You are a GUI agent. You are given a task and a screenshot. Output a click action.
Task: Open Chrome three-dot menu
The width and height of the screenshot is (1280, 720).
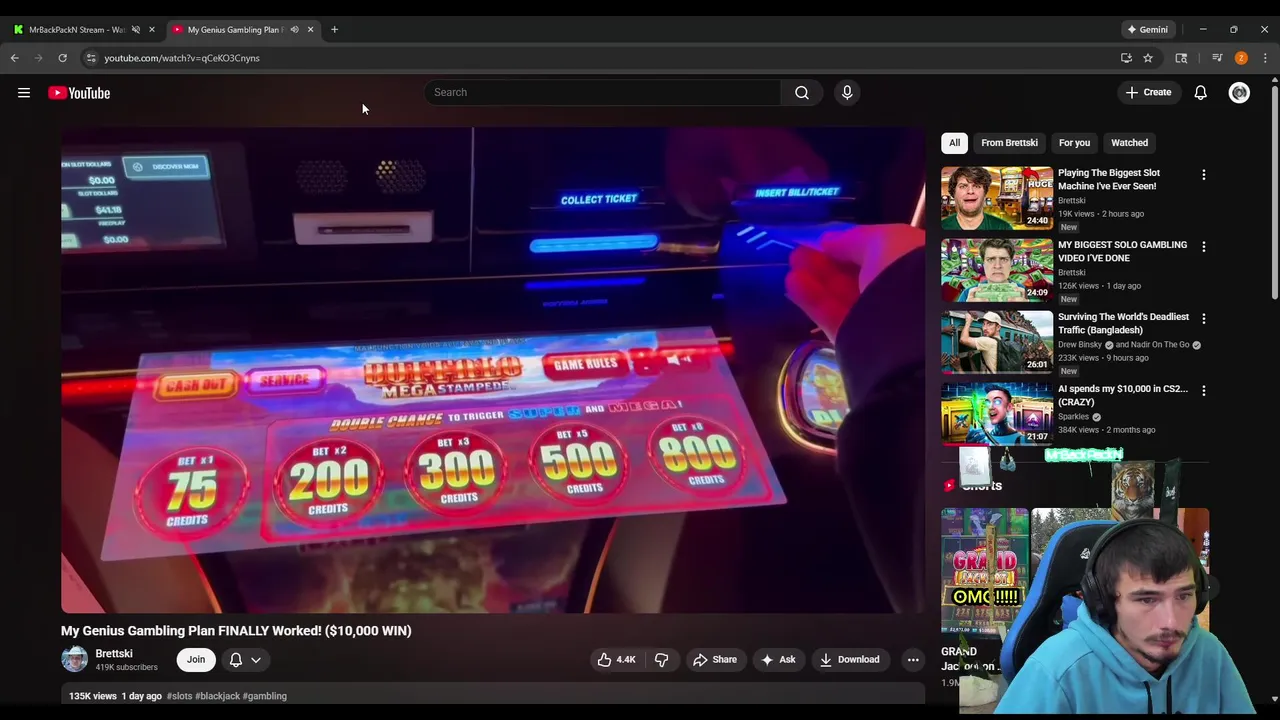click(x=1265, y=58)
